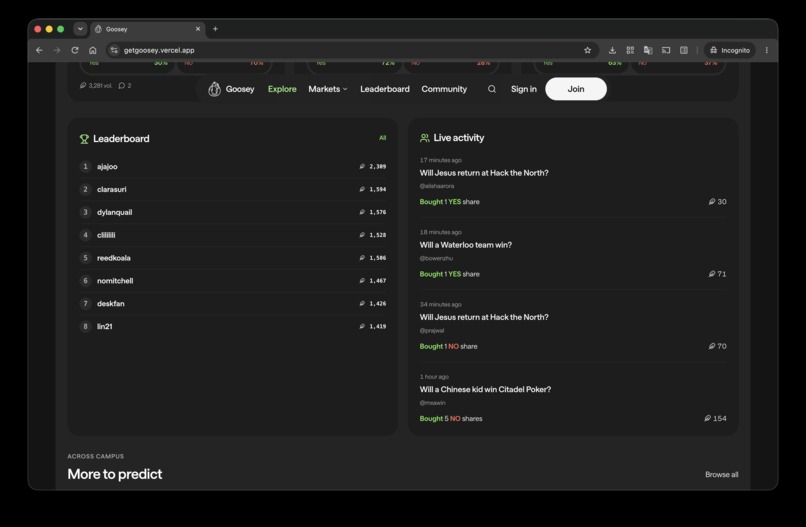Open ajajoo leaderboard row
806x527 pixels.
click(x=233, y=167)
